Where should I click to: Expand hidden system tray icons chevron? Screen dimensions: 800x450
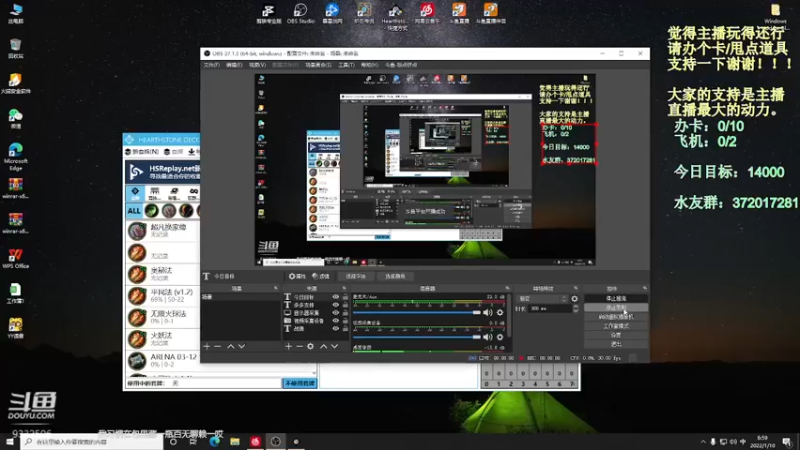pos(703,442)
